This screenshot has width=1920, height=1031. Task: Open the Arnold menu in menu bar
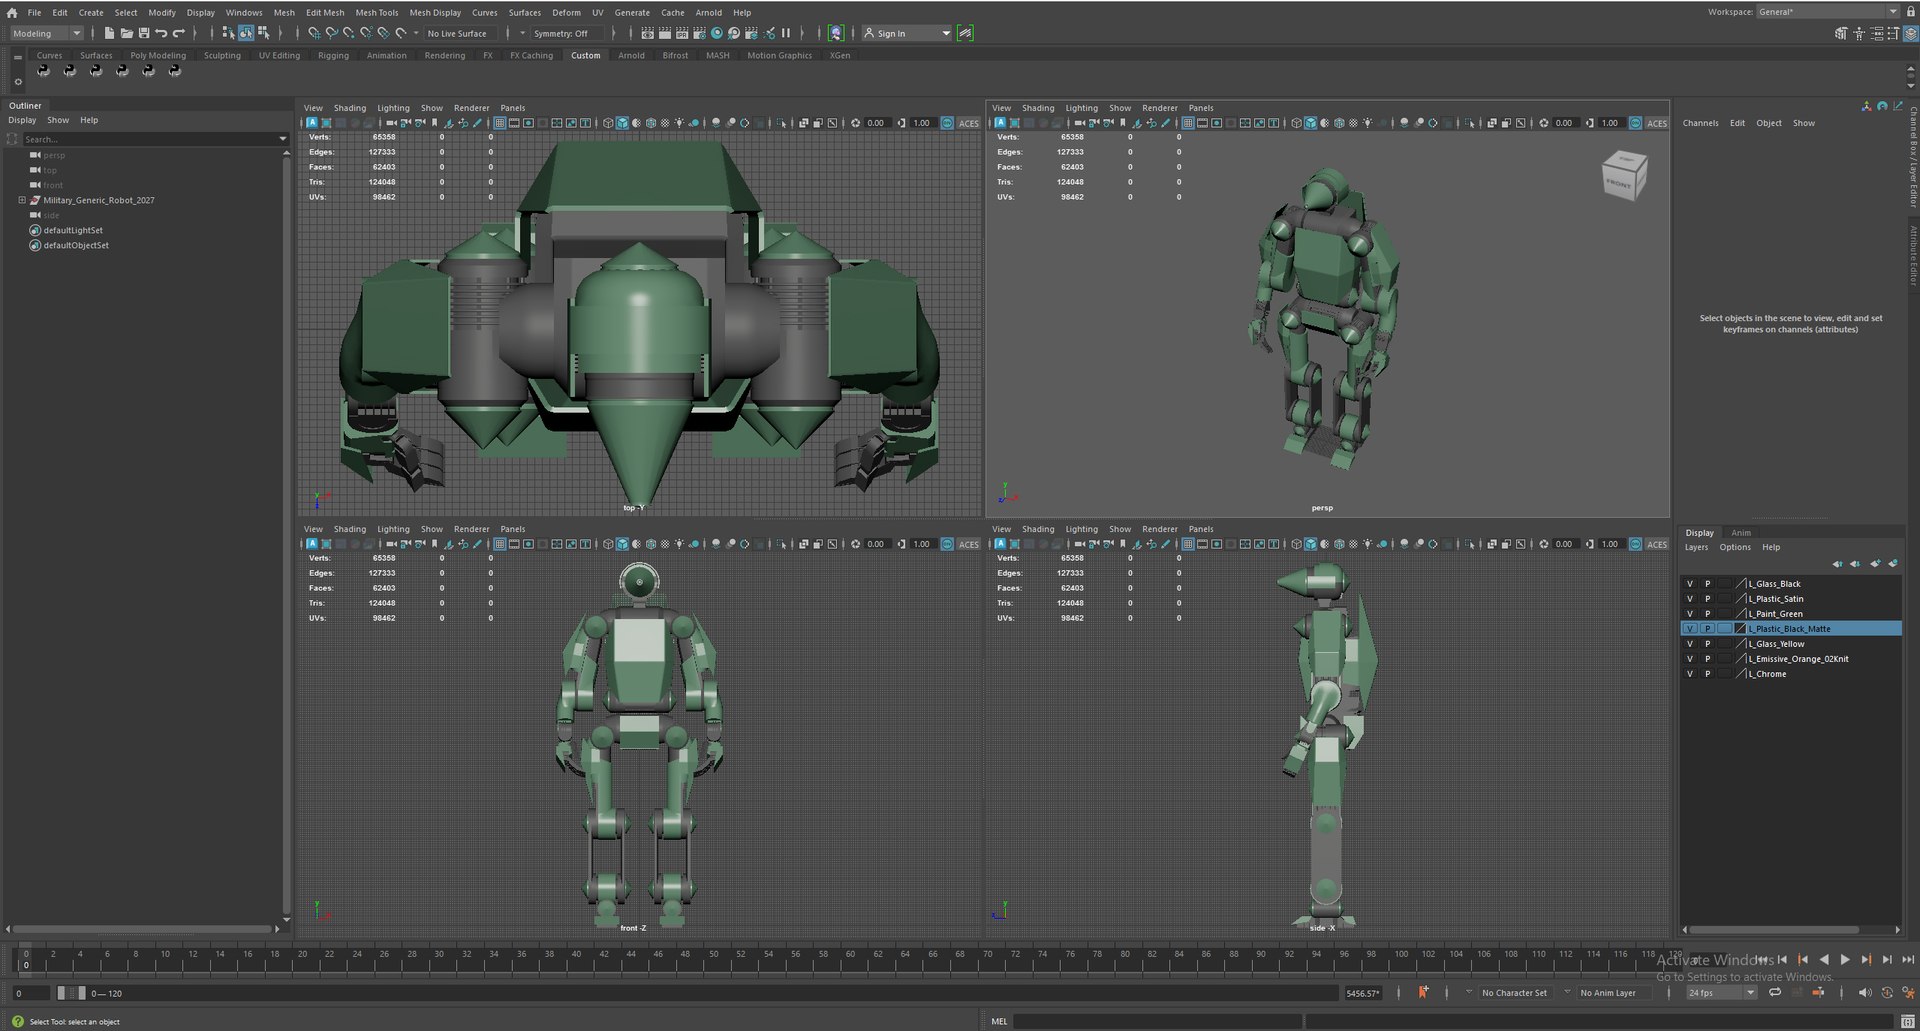coord(708,13)
